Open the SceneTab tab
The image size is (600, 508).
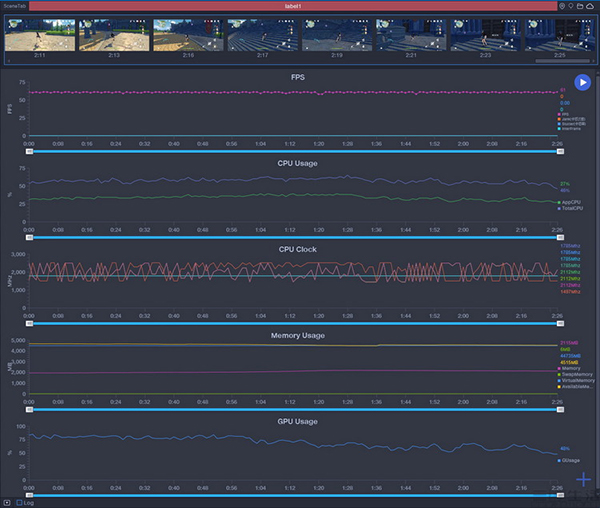click(14, 6)
